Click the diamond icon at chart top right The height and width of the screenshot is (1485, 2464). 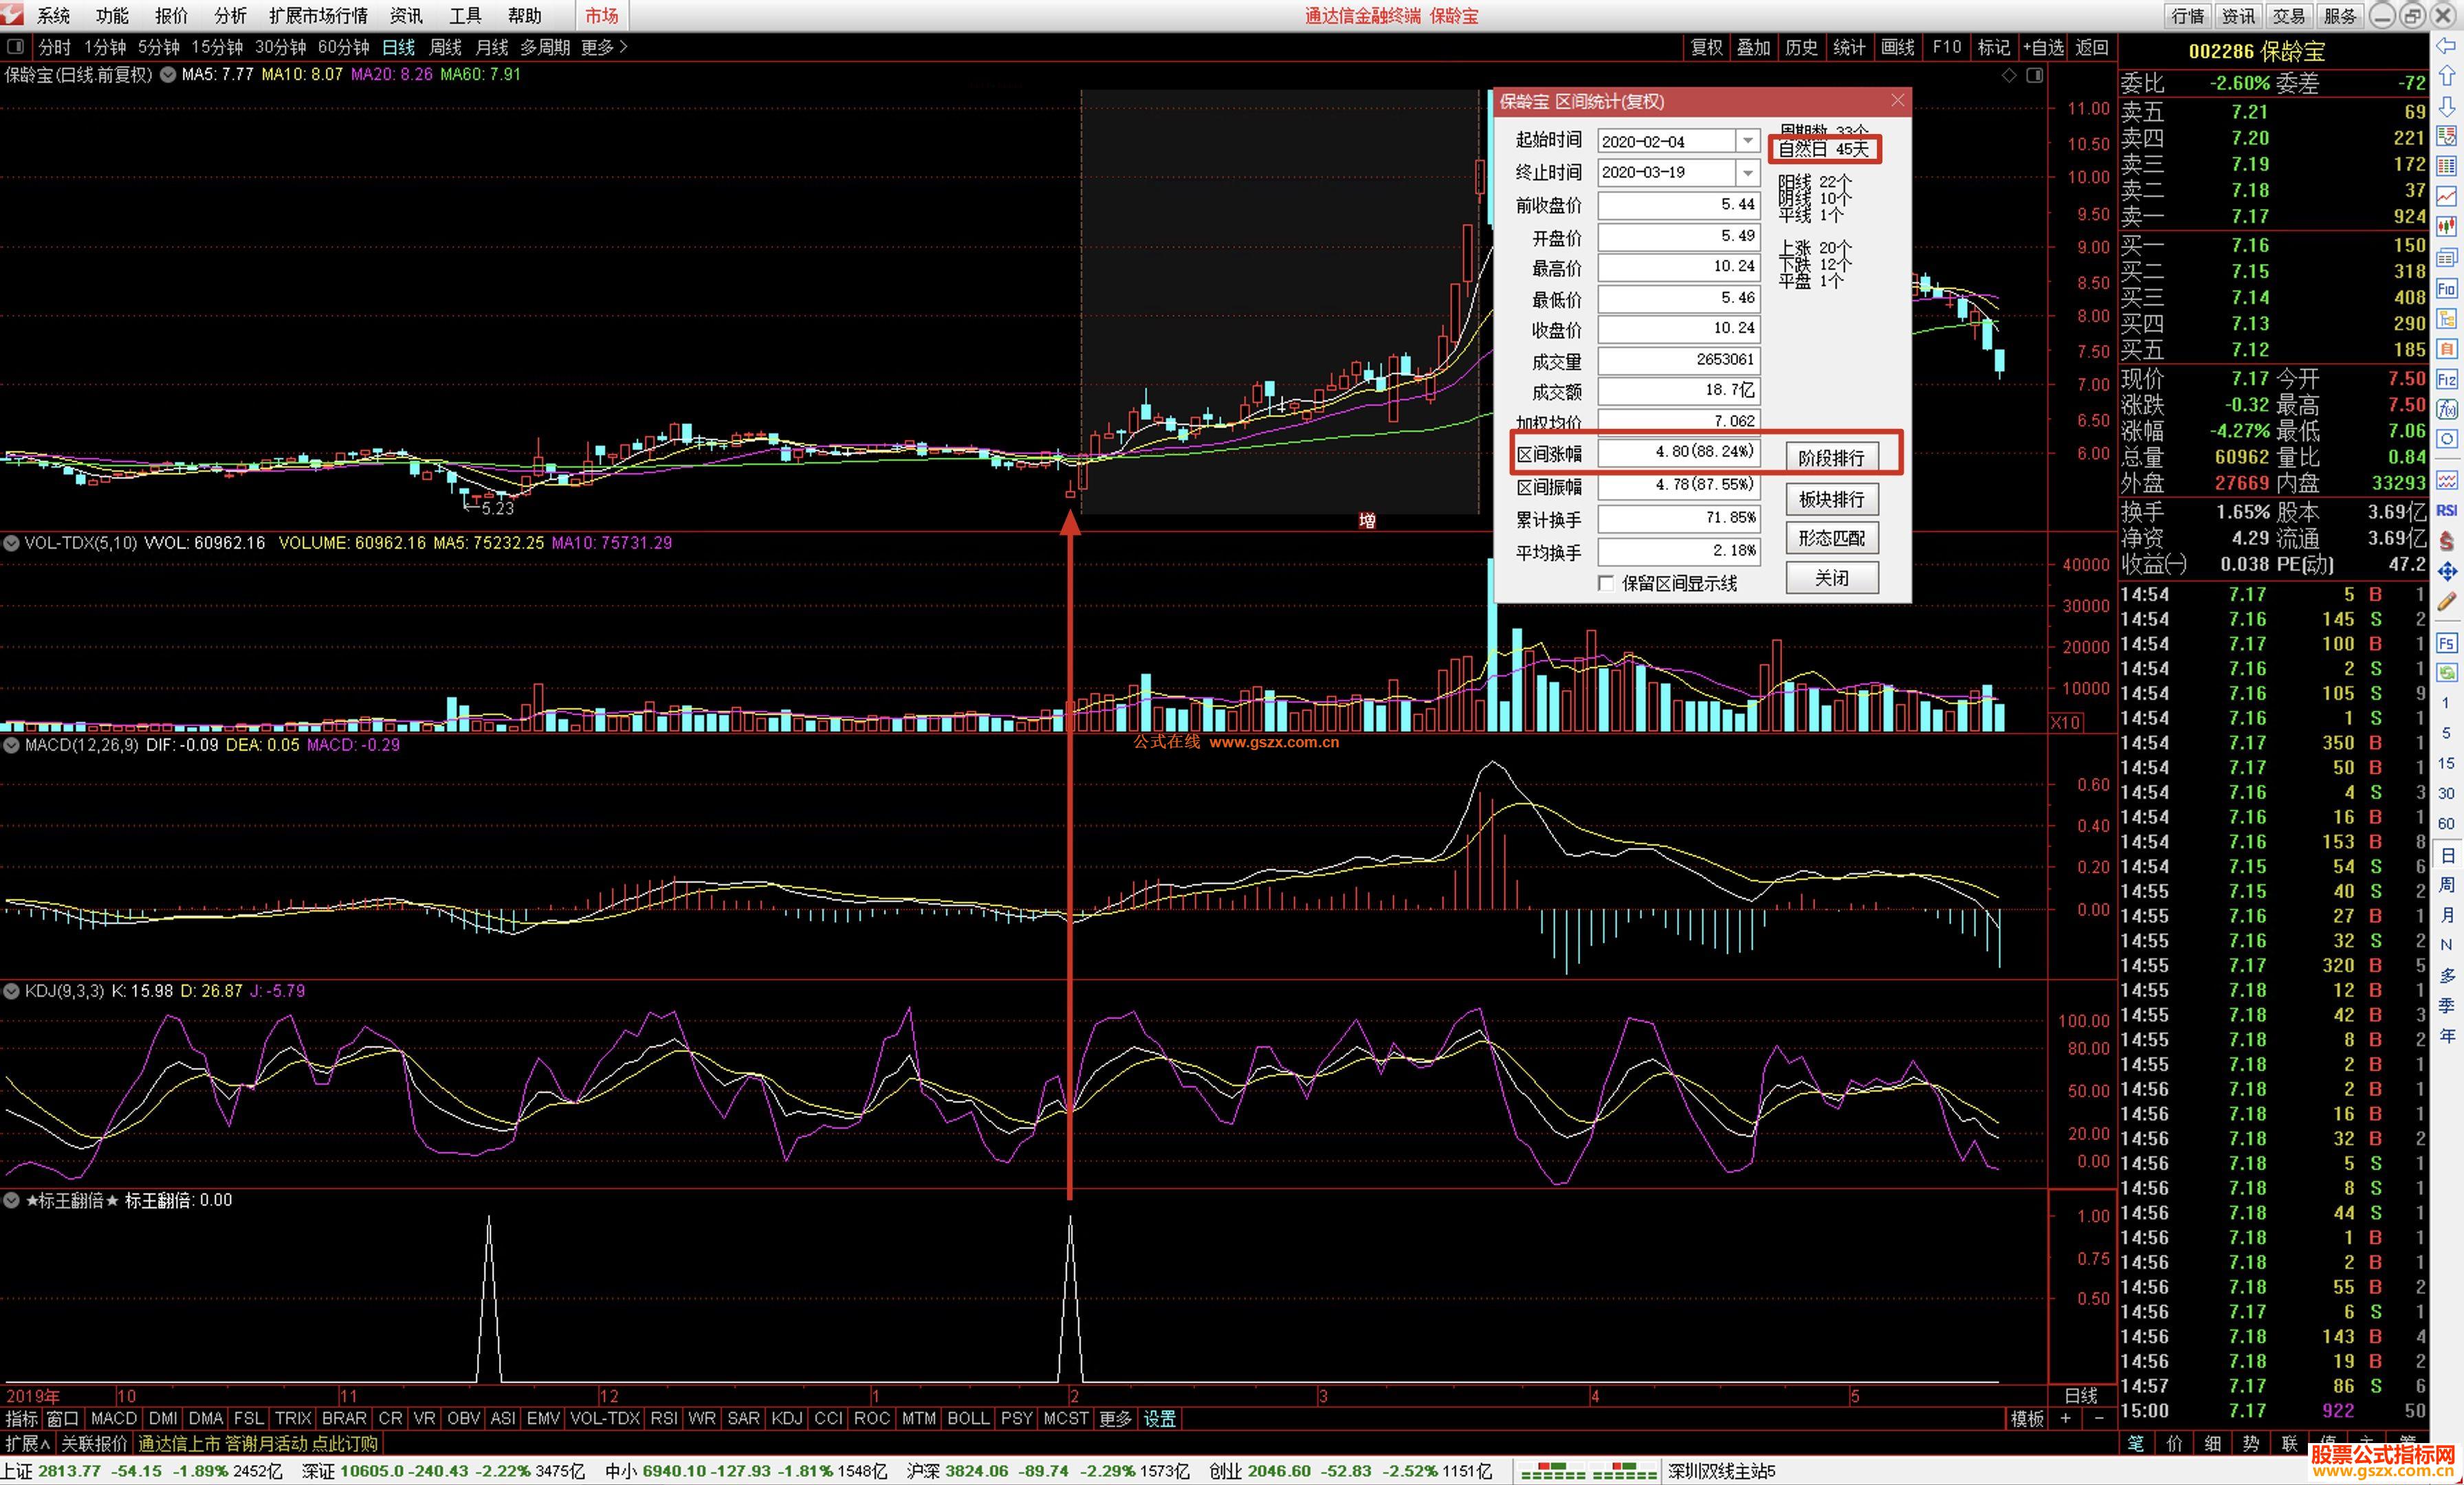pos(2009,75)
